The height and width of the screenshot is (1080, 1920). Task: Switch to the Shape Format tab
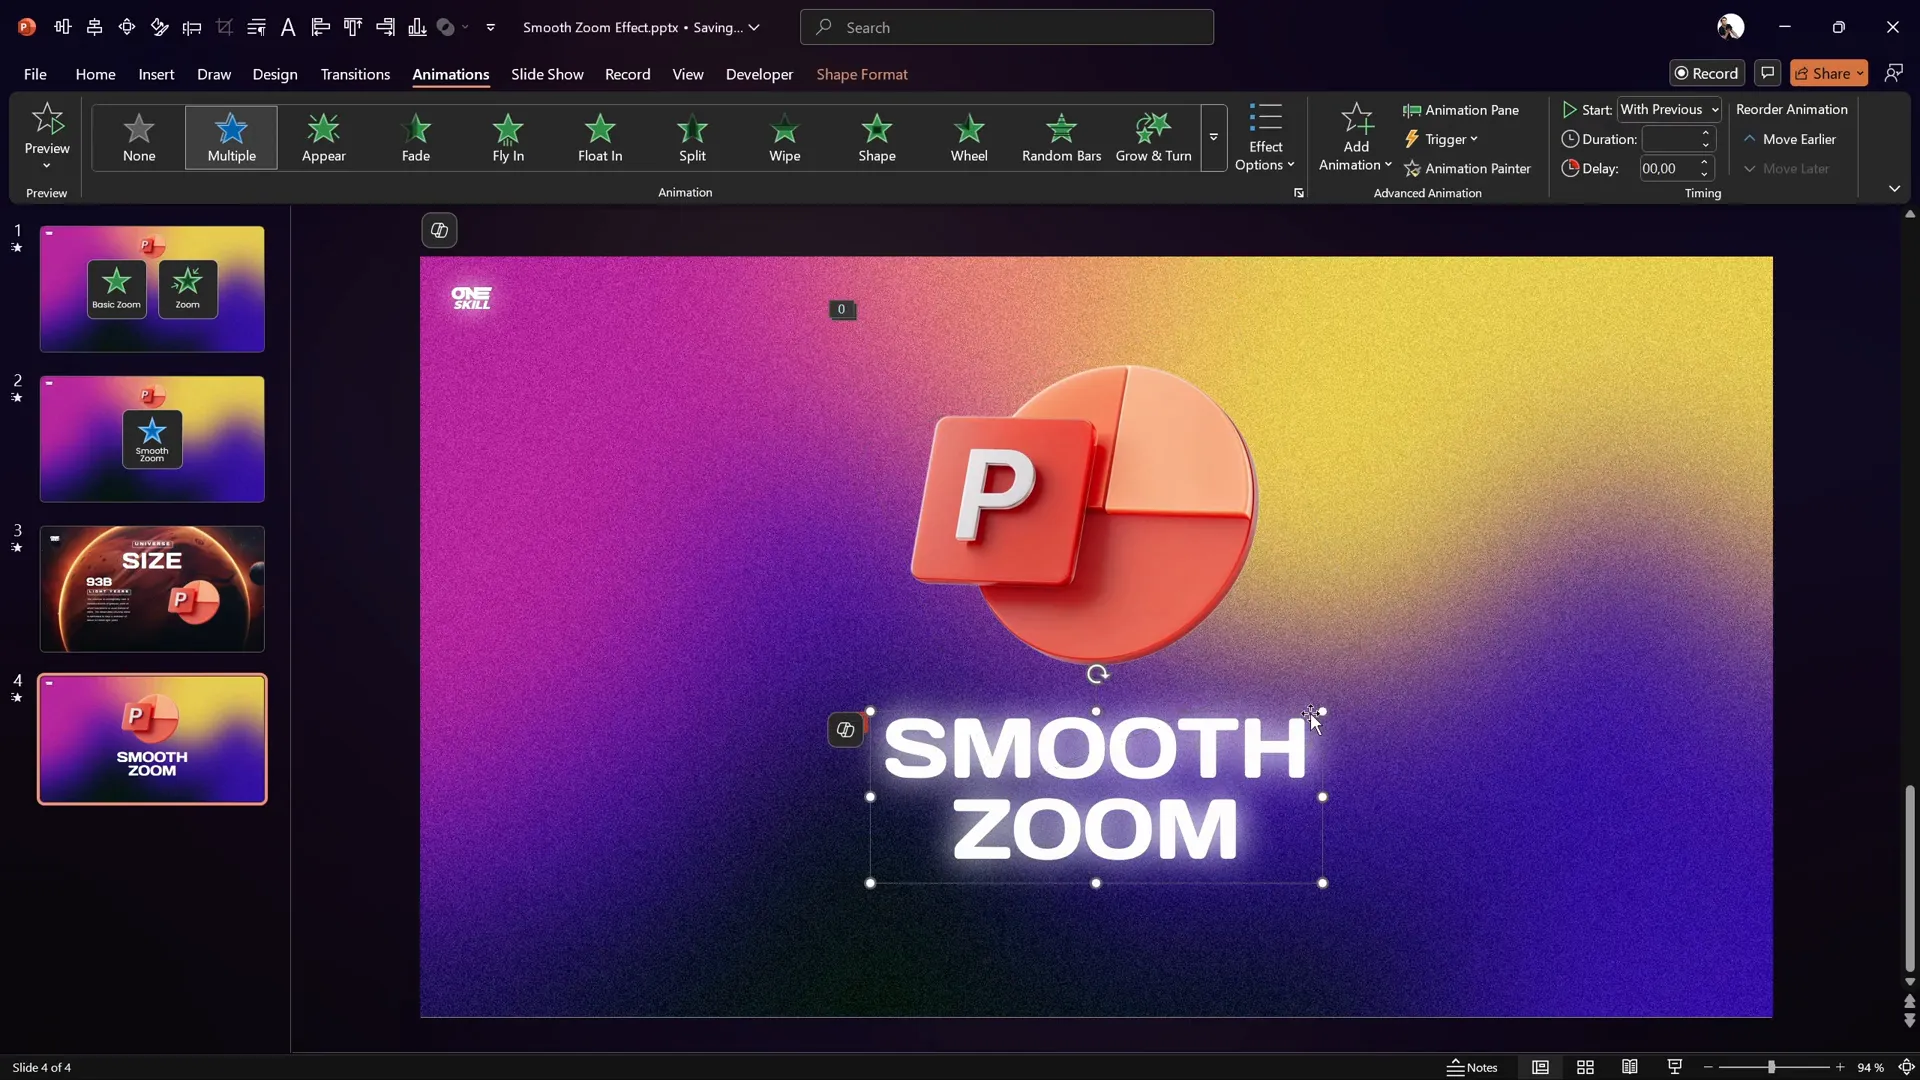tap(862, 74)
